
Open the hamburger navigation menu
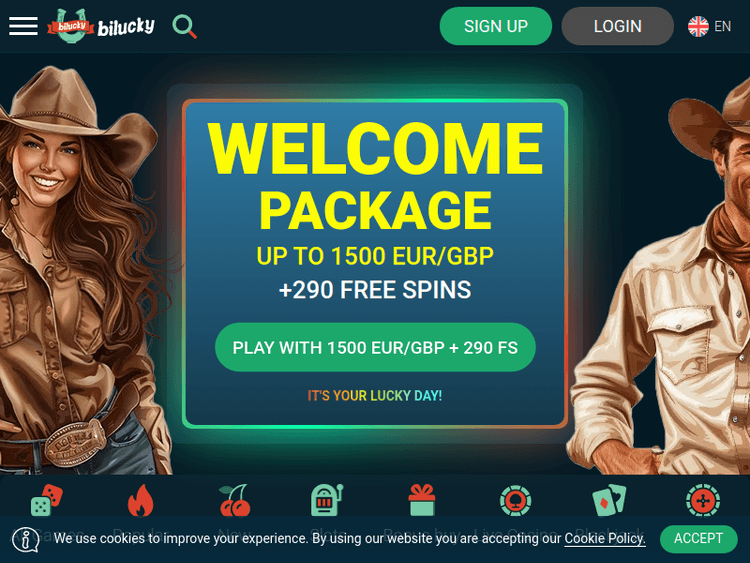(23, 26)
